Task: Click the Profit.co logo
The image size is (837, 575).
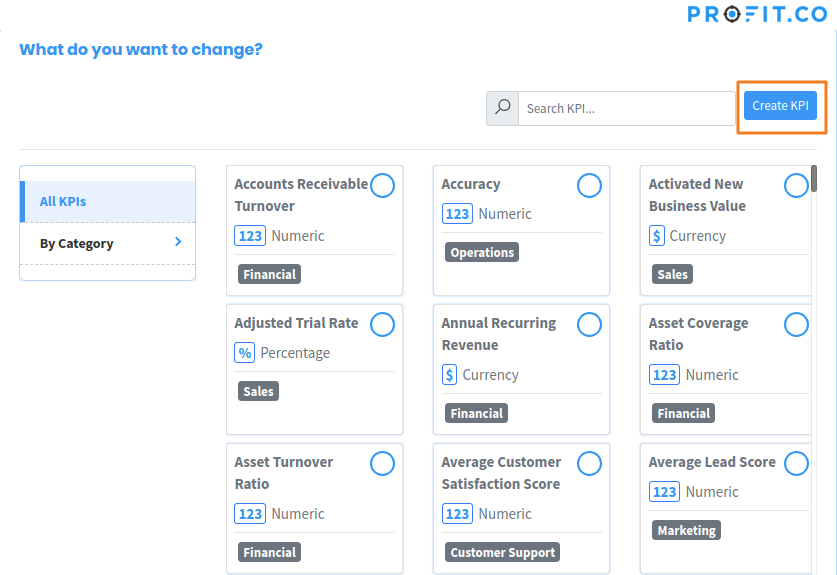Action: coord(757,14)
